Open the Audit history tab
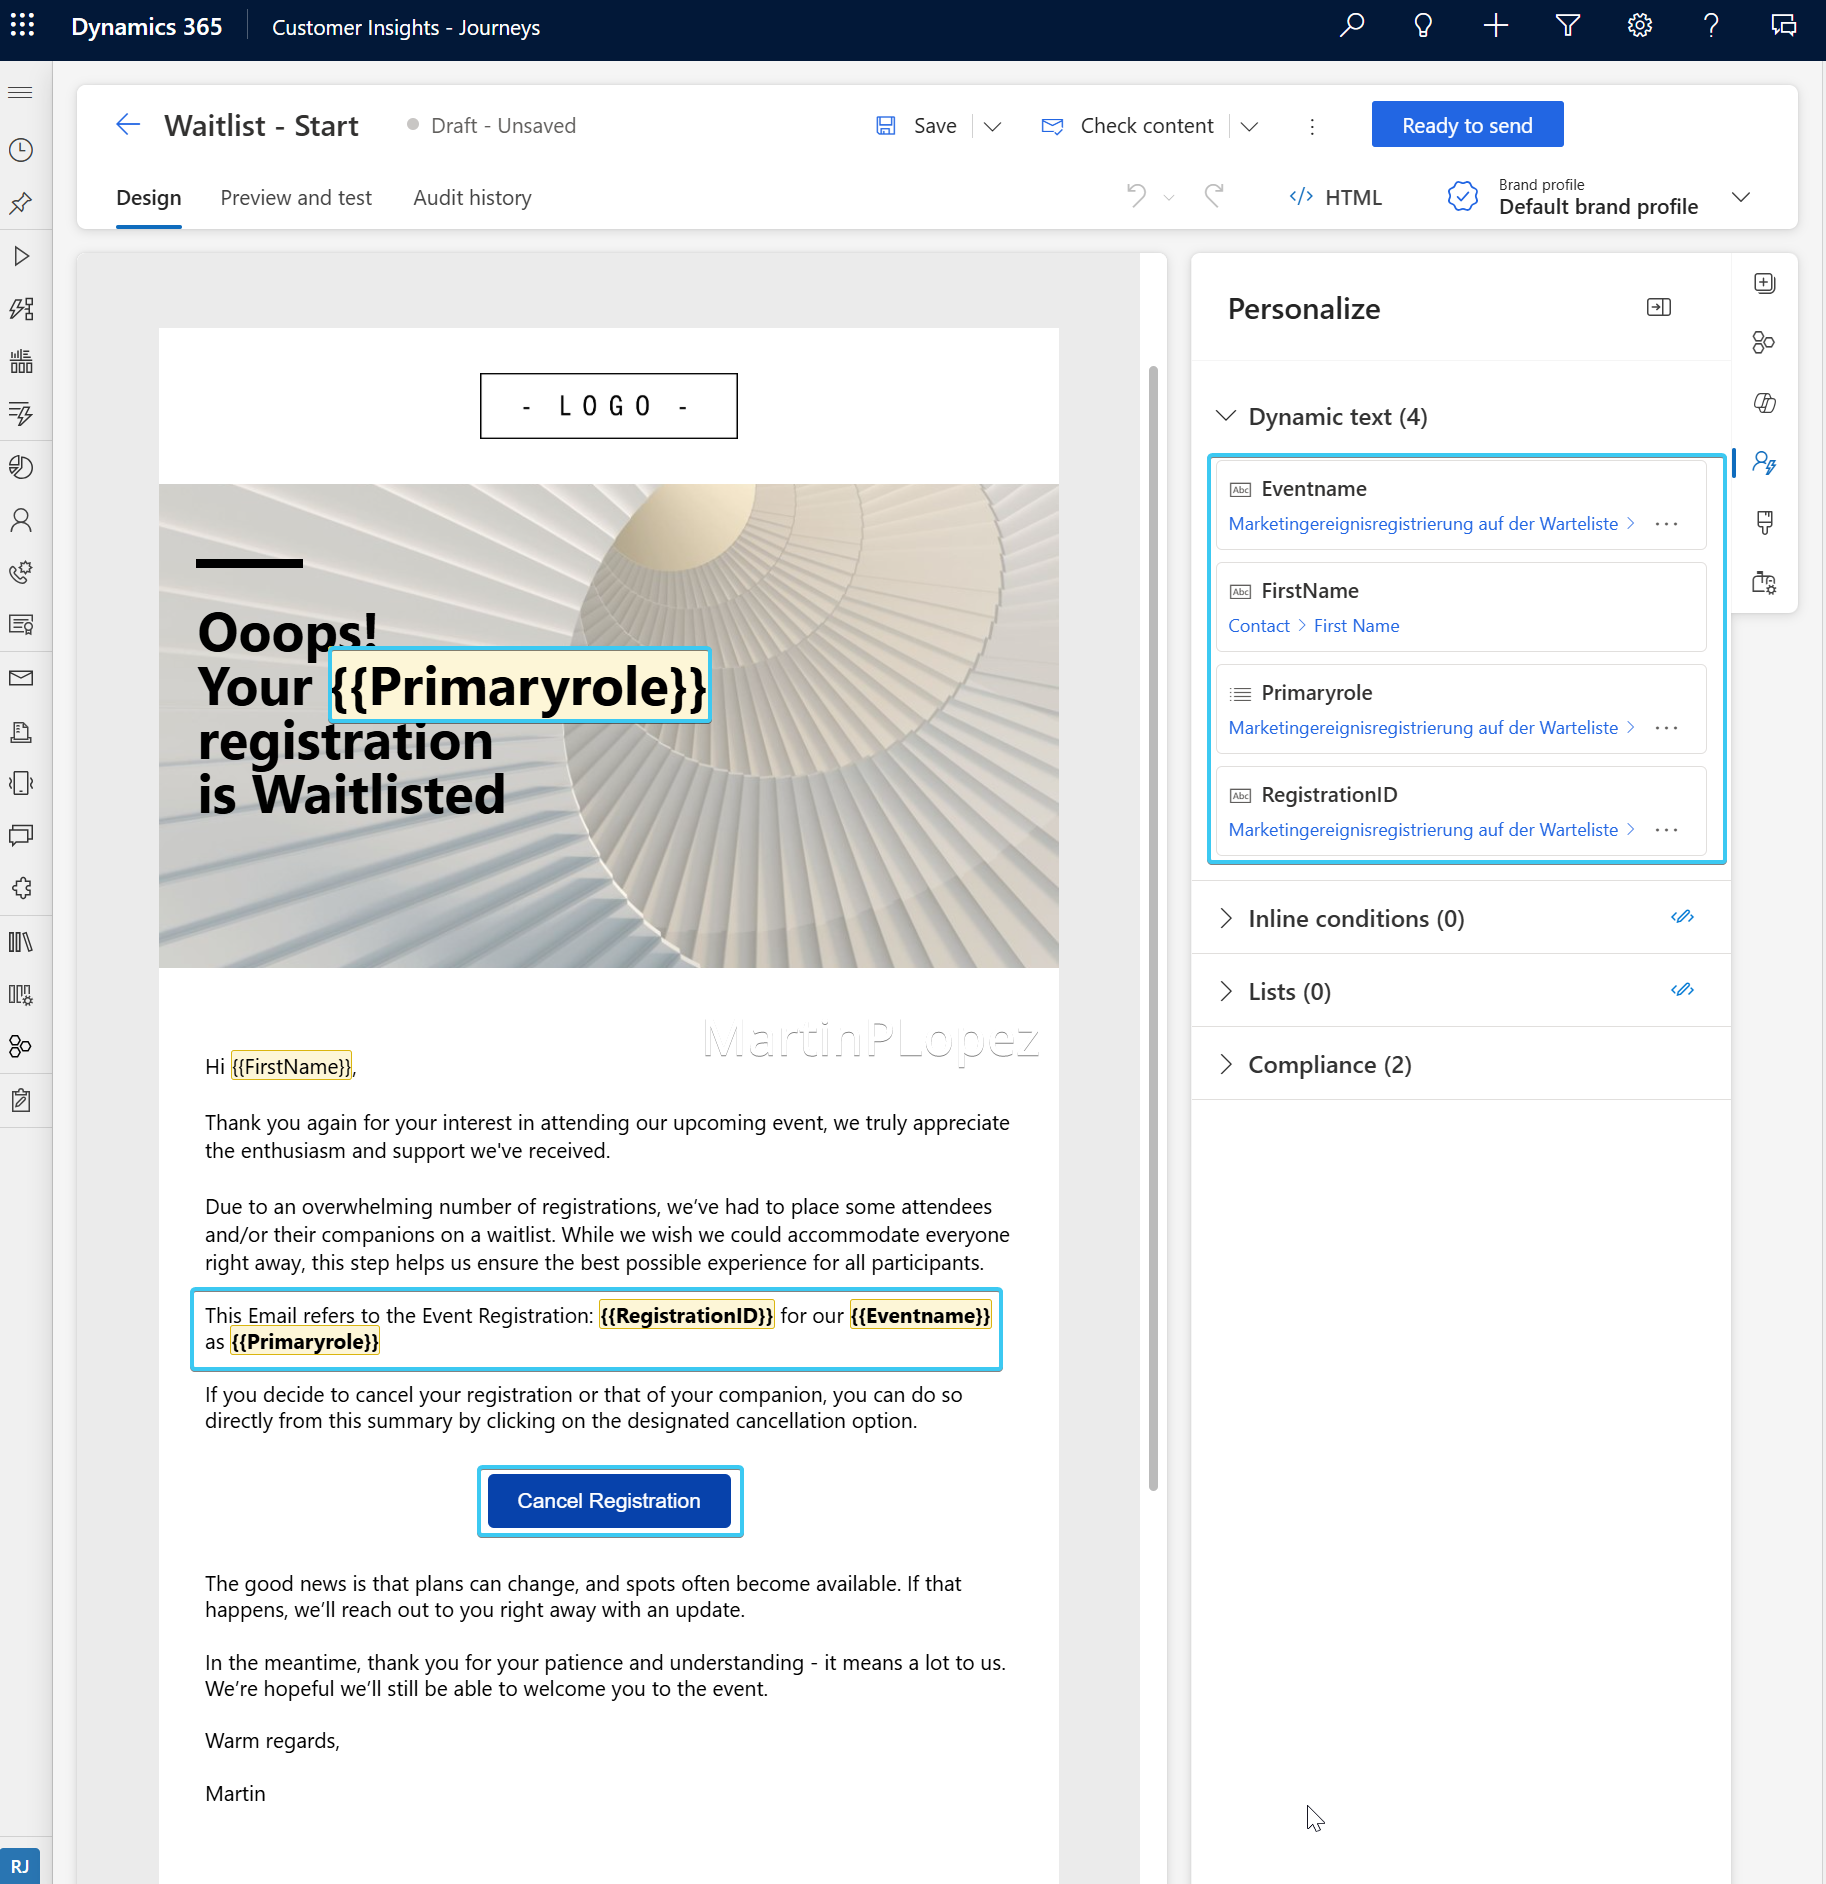Viewport: 1826px width, 1884px height. tap(472, 197)
